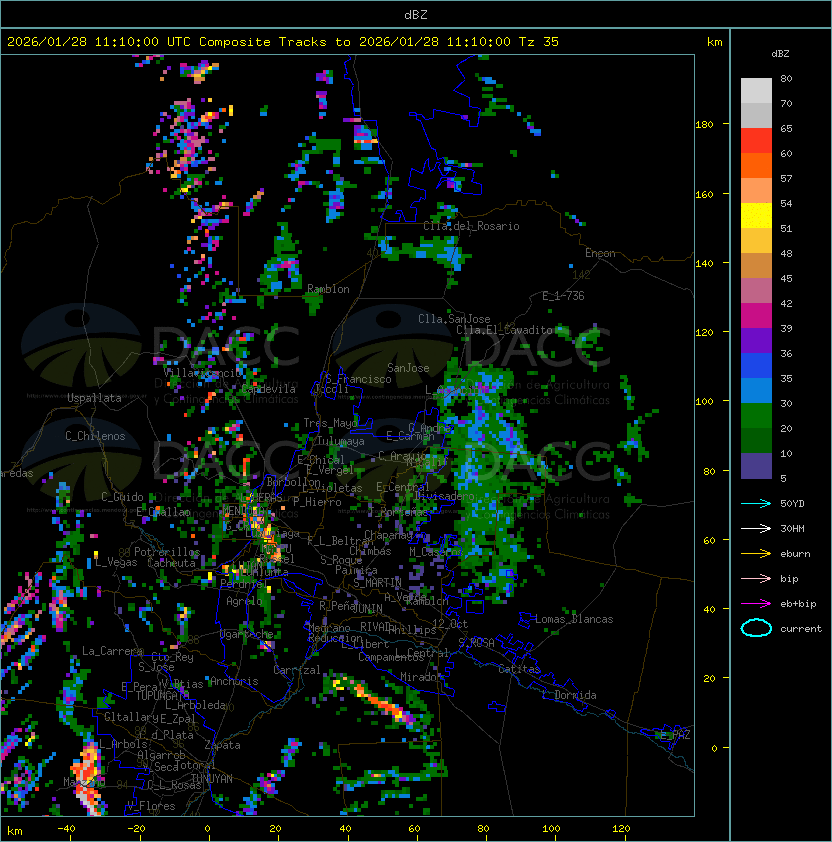
Task: Click the Zapata map label
Action: coord(222,745)
